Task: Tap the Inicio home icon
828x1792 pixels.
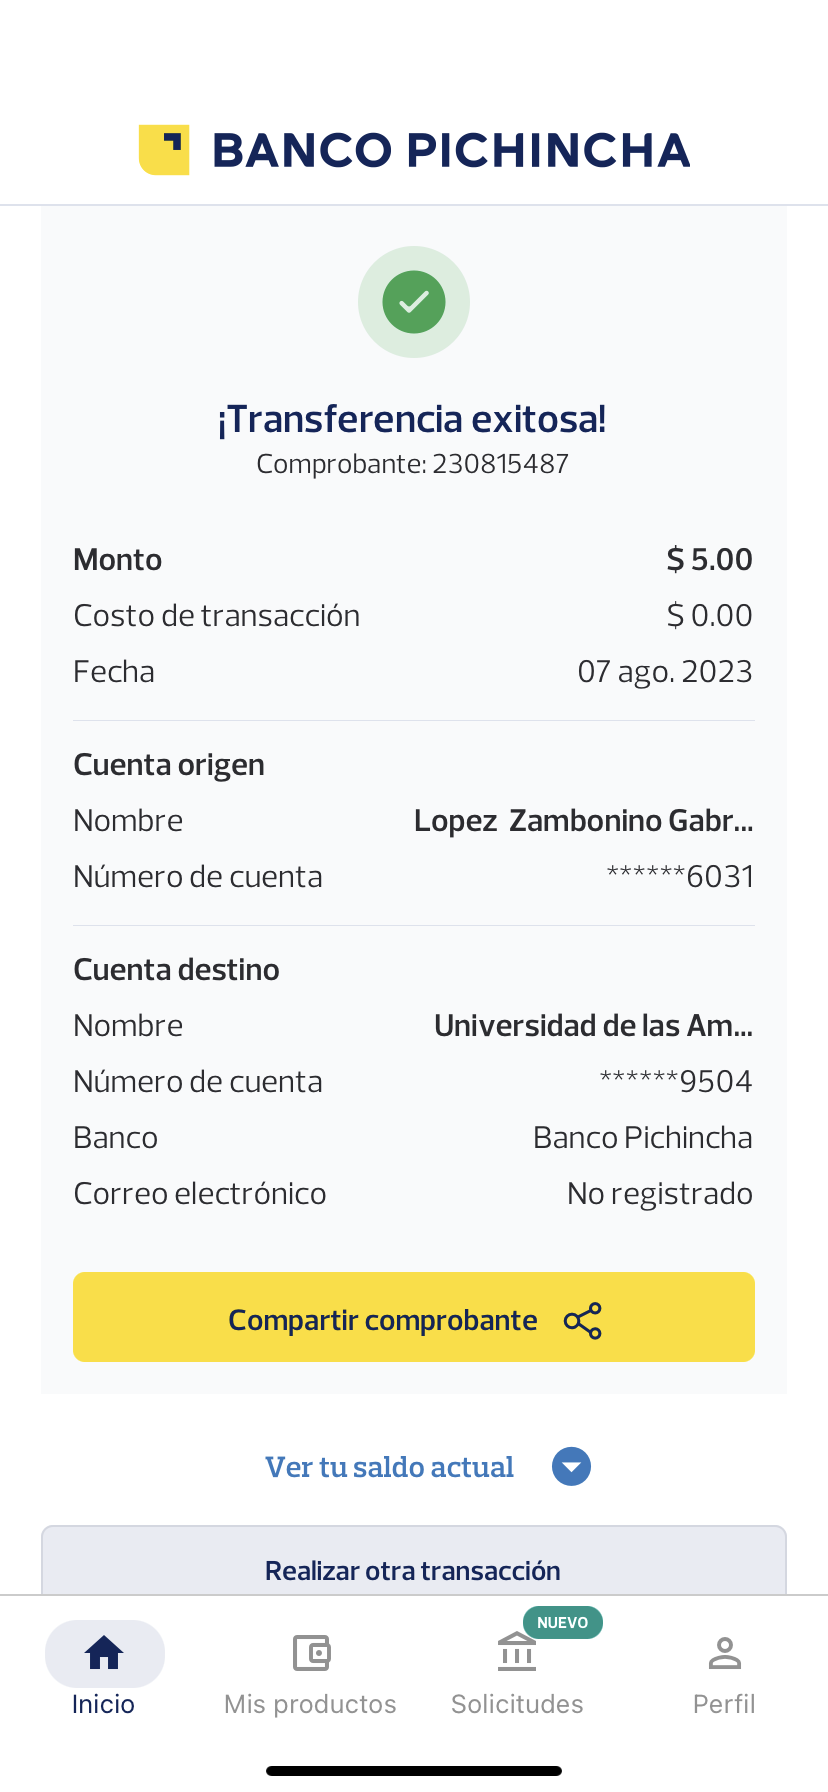Action: click(x=104, y=1653)
